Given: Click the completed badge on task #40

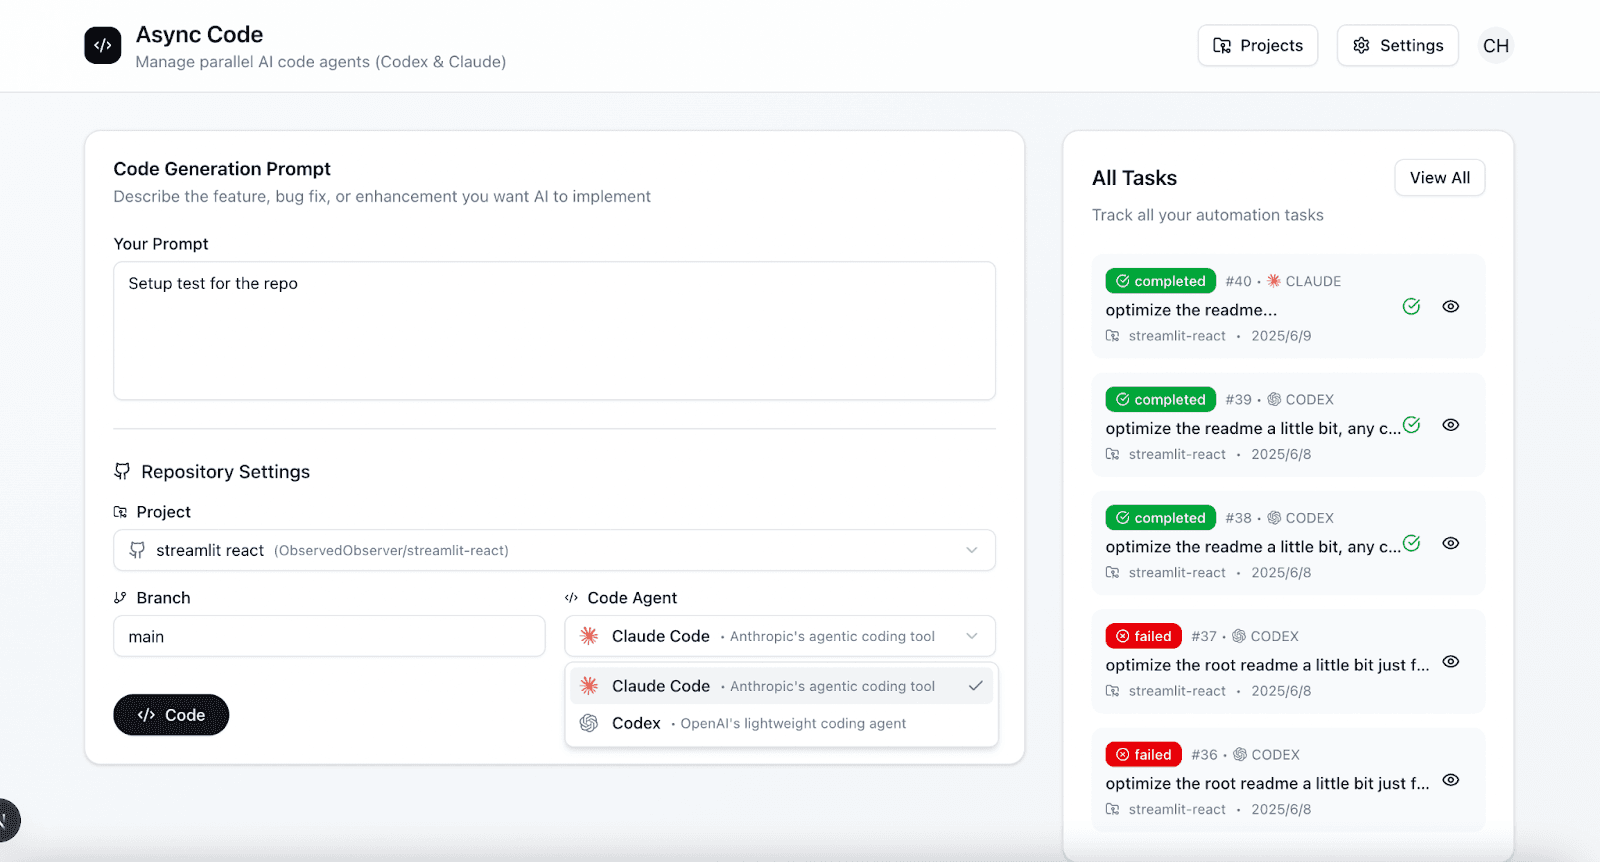Looking at the screenshot, I should click(1160, 281).
